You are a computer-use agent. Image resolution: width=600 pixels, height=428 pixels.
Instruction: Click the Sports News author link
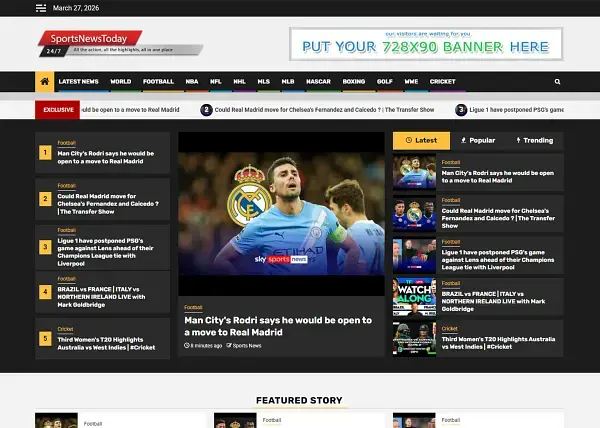coord(246,346)
